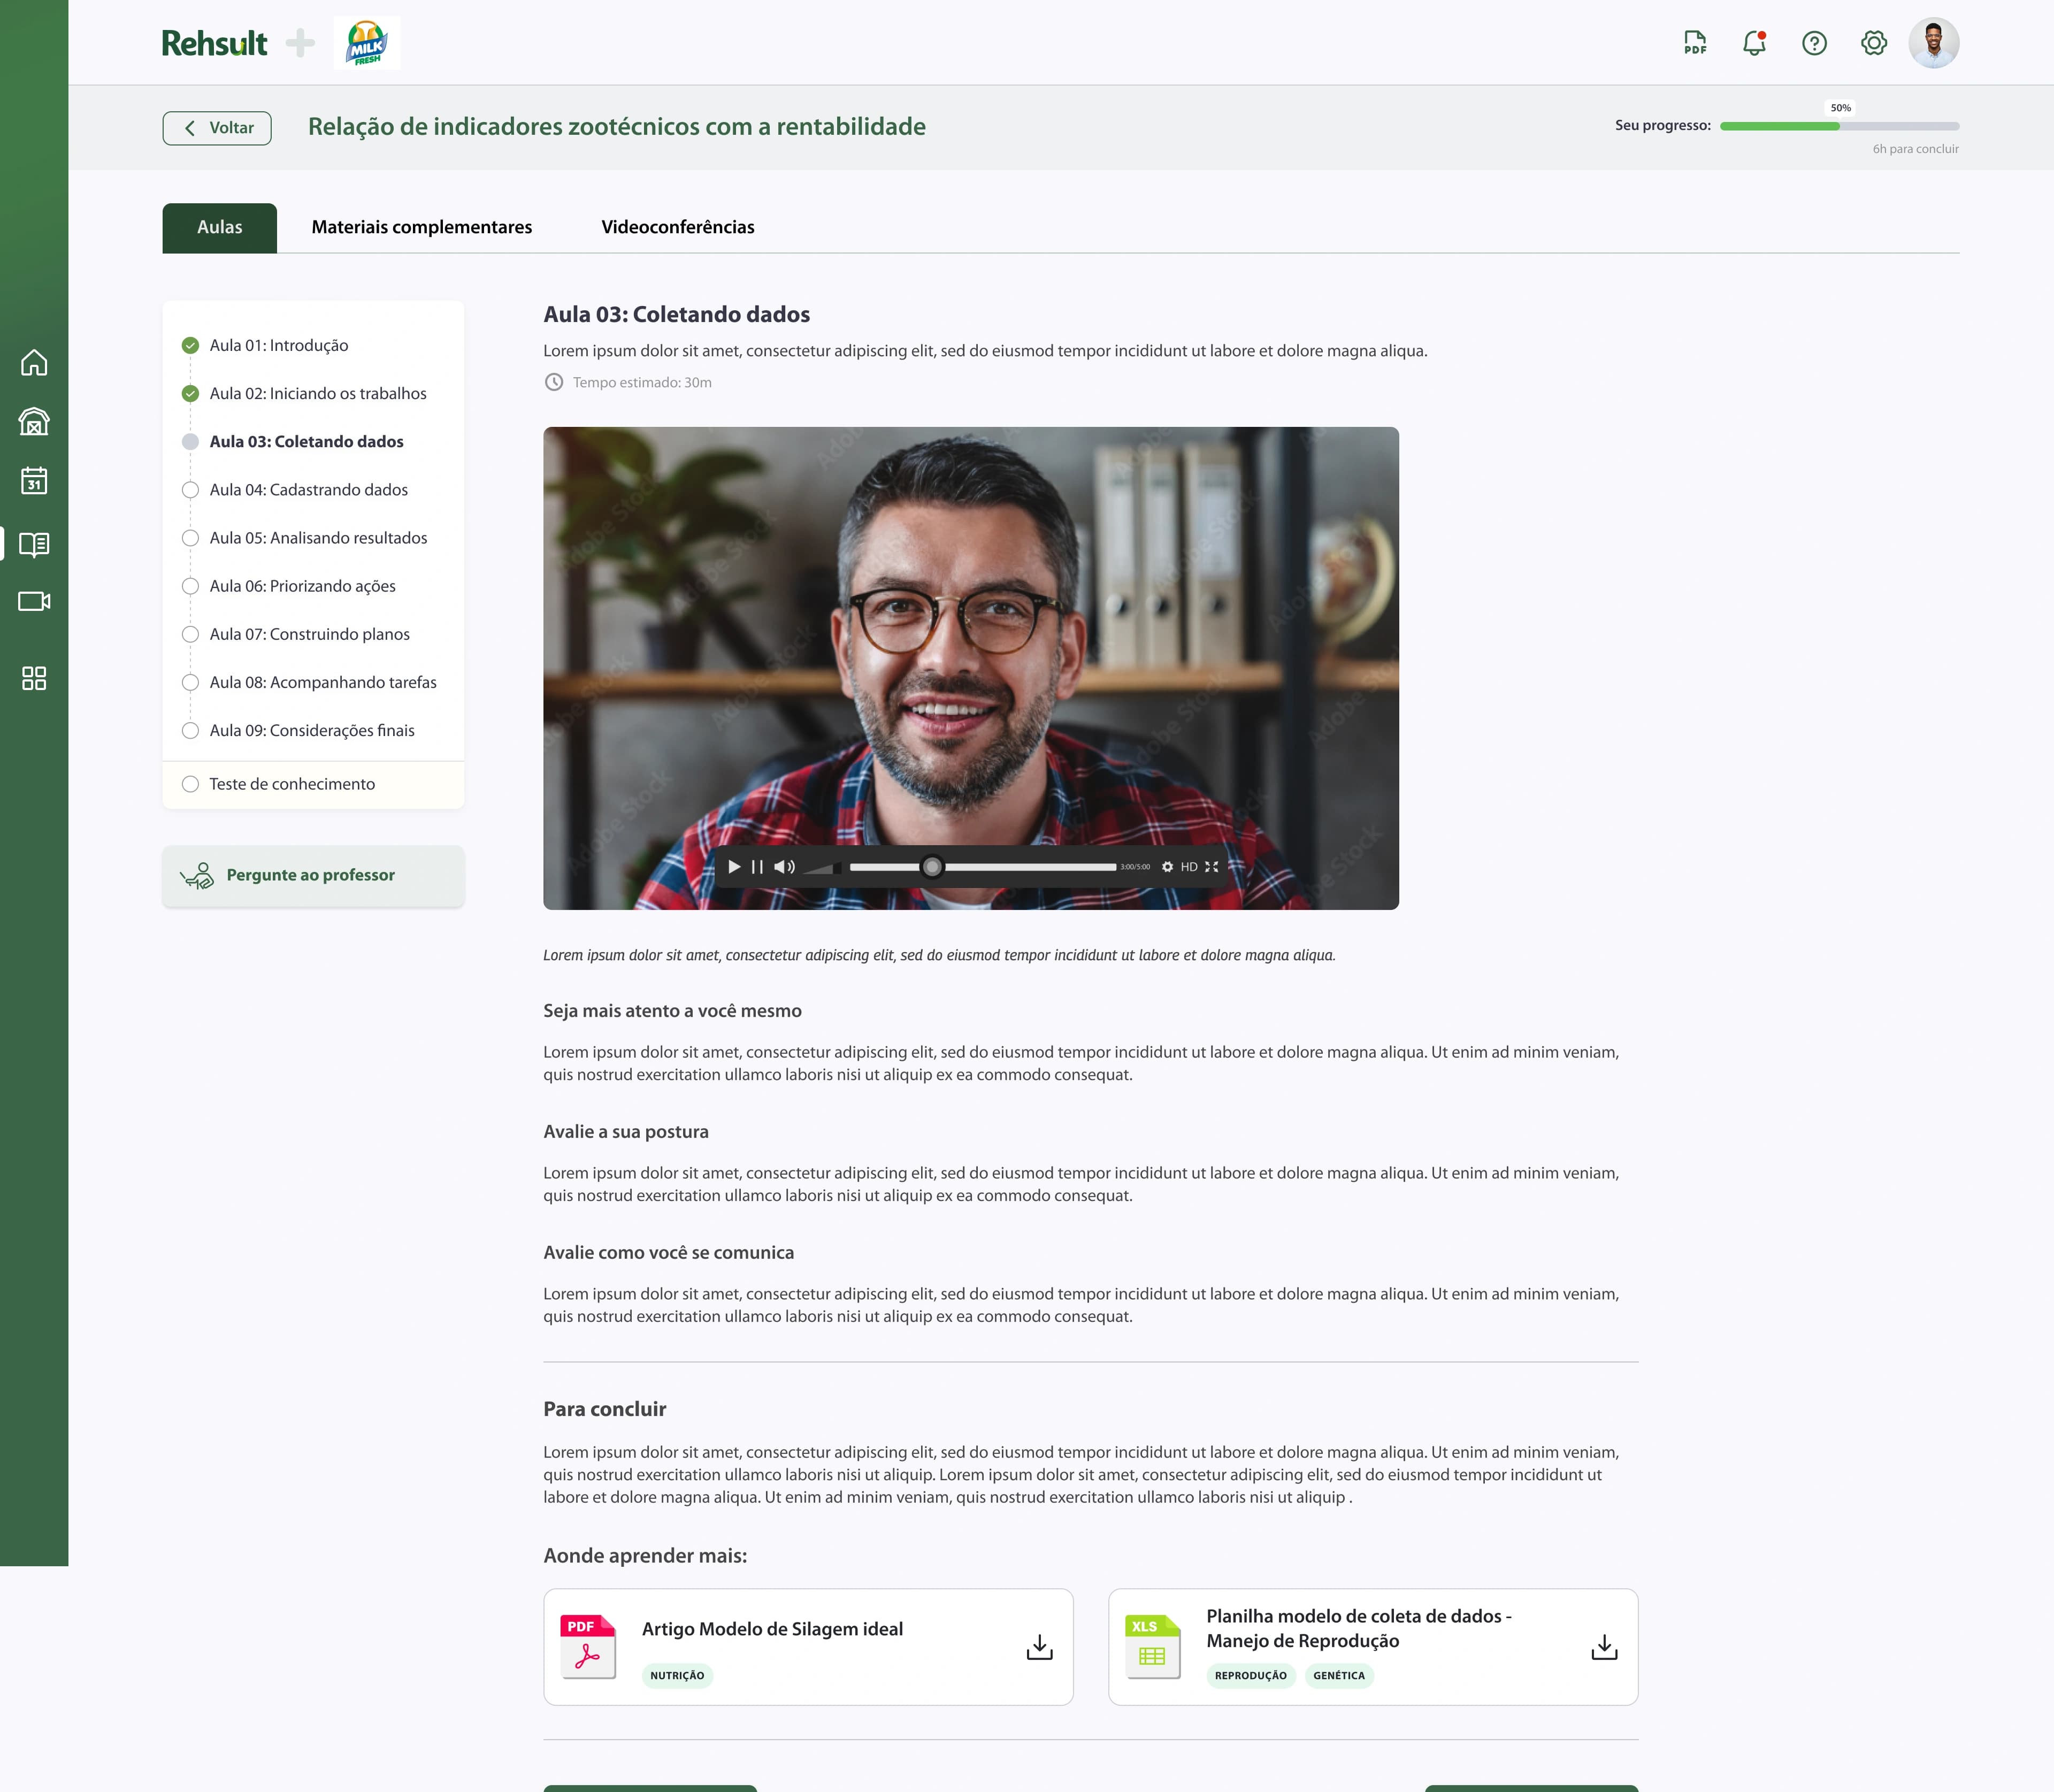Open the Home icon in sidebar
This screenshot has width=2054, height=1792.
(x=34, y=362)
